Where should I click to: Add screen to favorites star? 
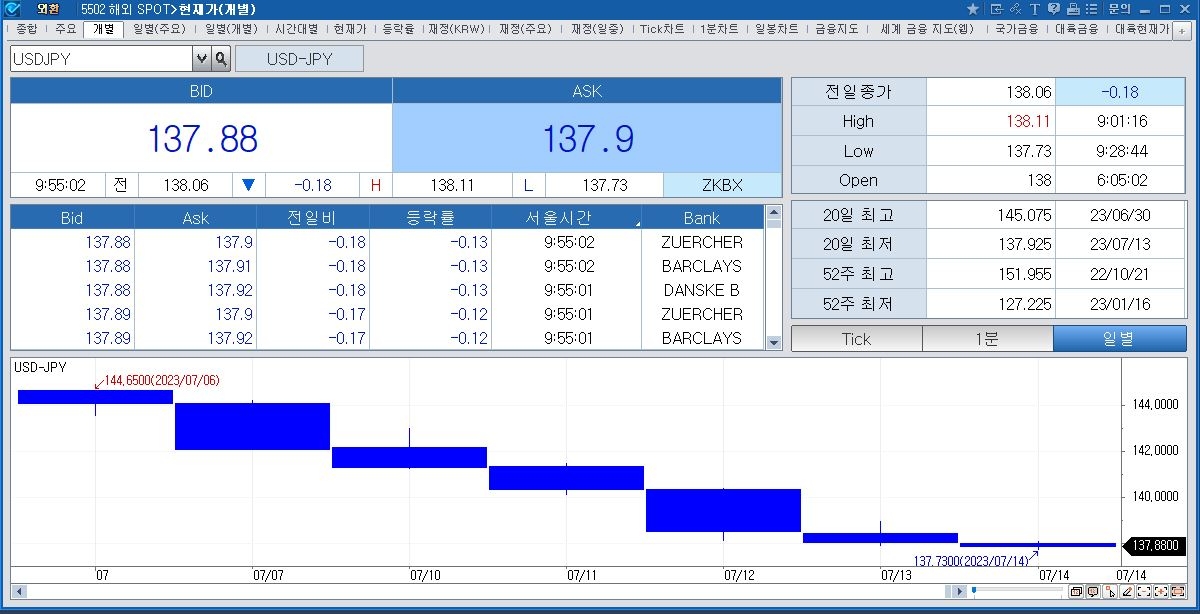click(973, 9)
